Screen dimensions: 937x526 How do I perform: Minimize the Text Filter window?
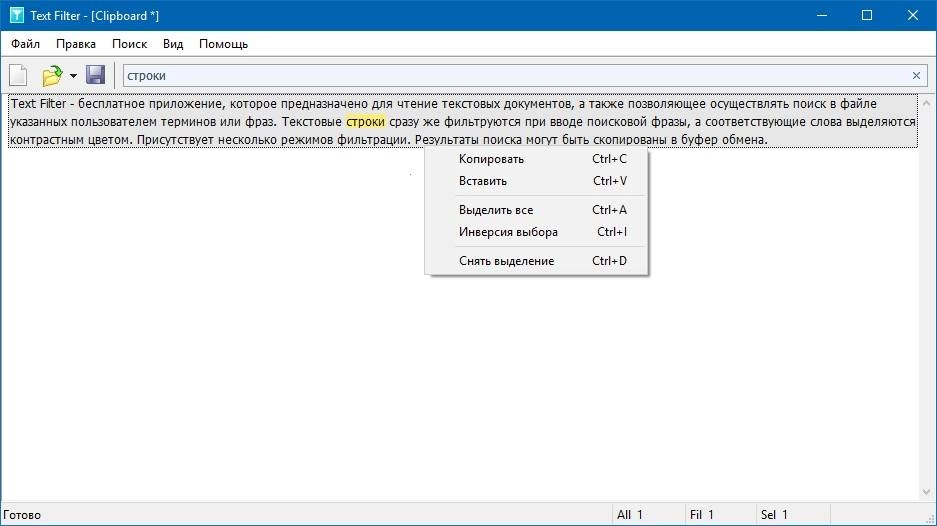822,16
